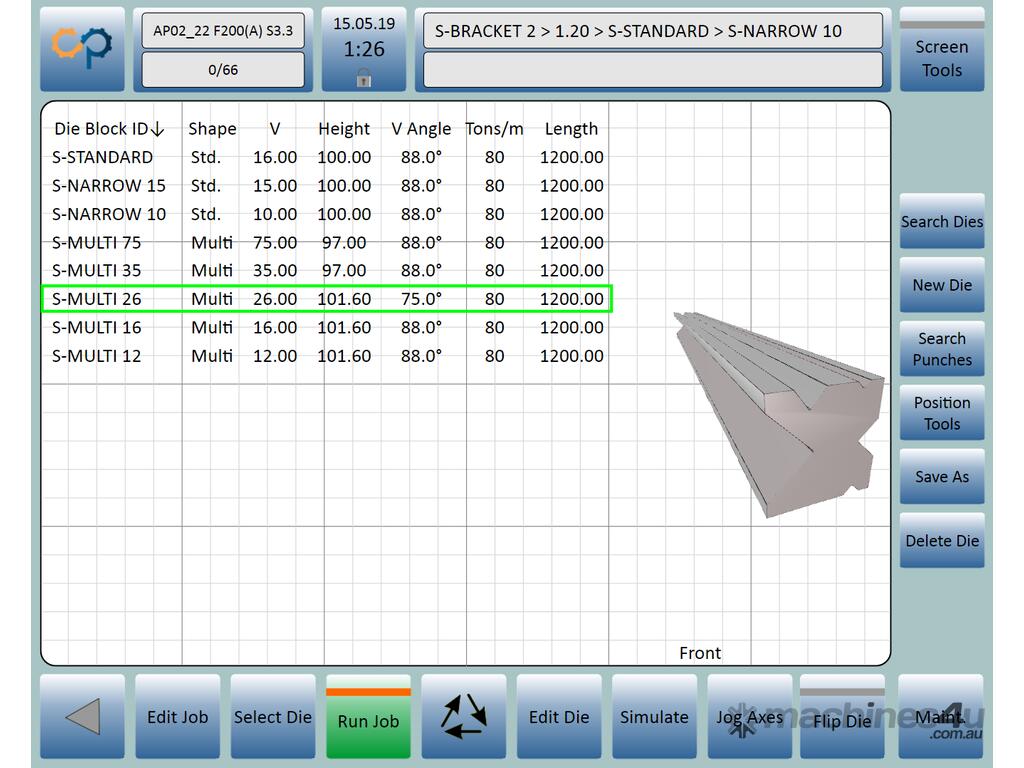Open the Simulate view
This screenshot has width=1024, height=768.
pos(654,717)
